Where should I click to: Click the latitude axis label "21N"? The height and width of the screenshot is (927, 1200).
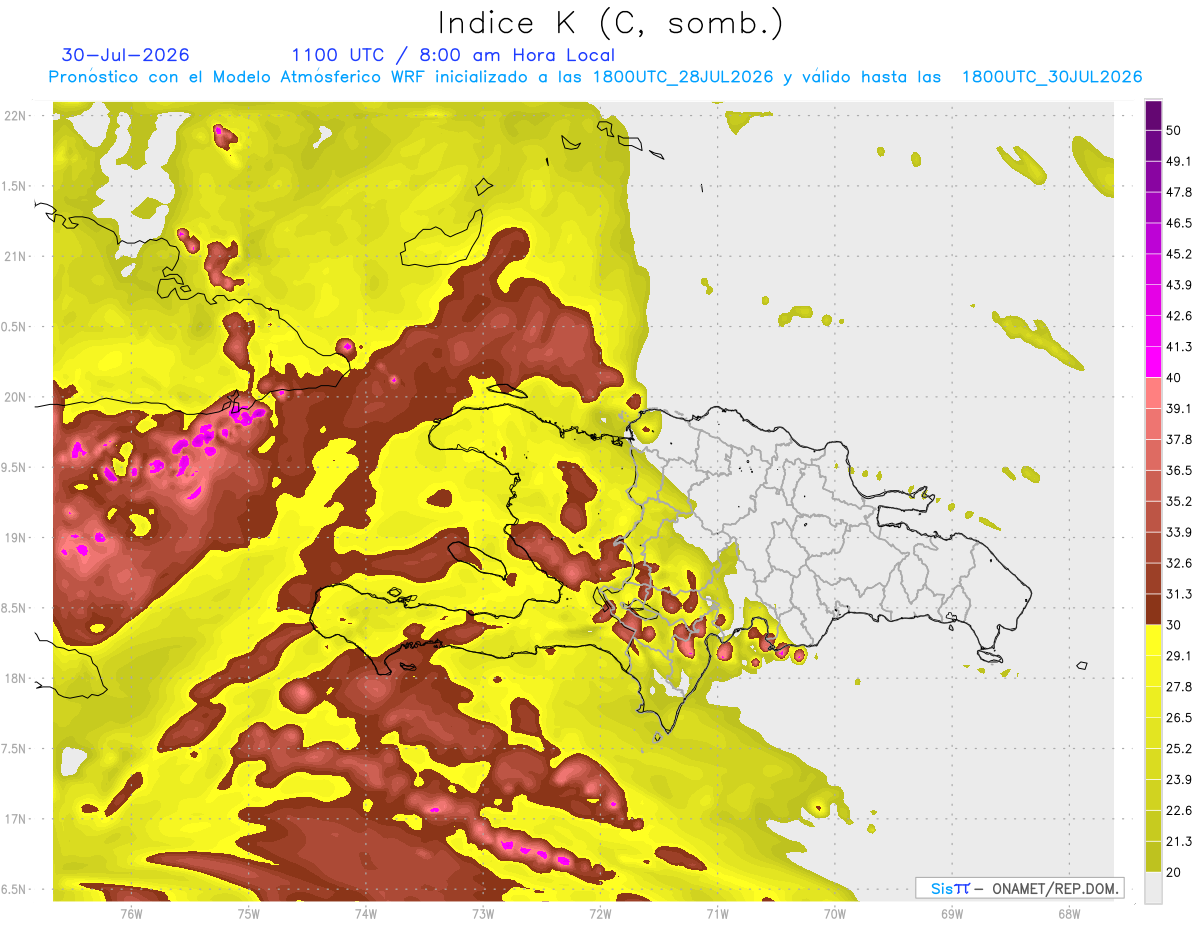pos(17,256)
